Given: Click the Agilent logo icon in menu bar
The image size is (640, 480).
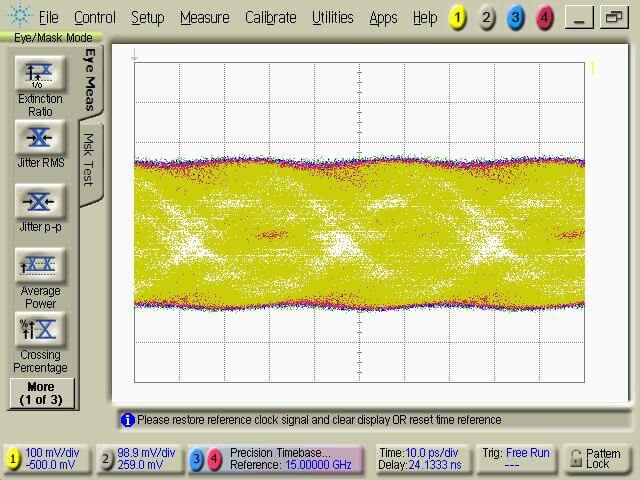Looking at the screenshot, I should tap(18, 17).
